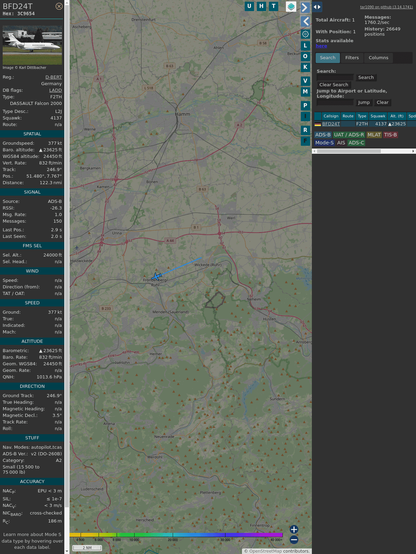The height and width of the screenshot is (554, 416).
Task: Toggle the H map button
Action: (x=261, y=6)
